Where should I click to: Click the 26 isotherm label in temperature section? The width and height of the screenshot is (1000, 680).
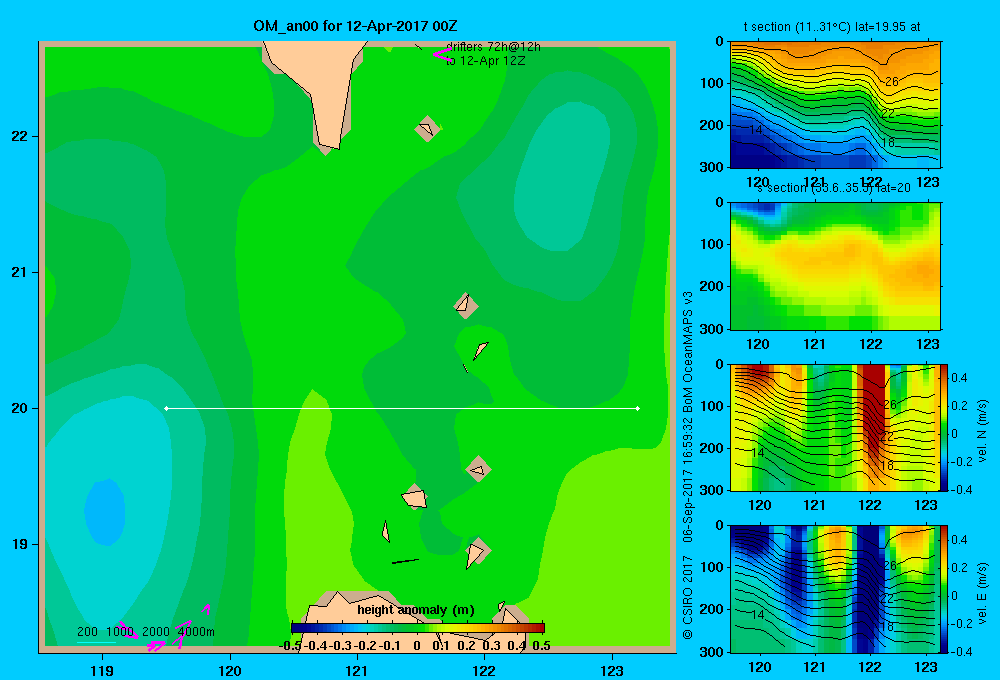[891, 82]
